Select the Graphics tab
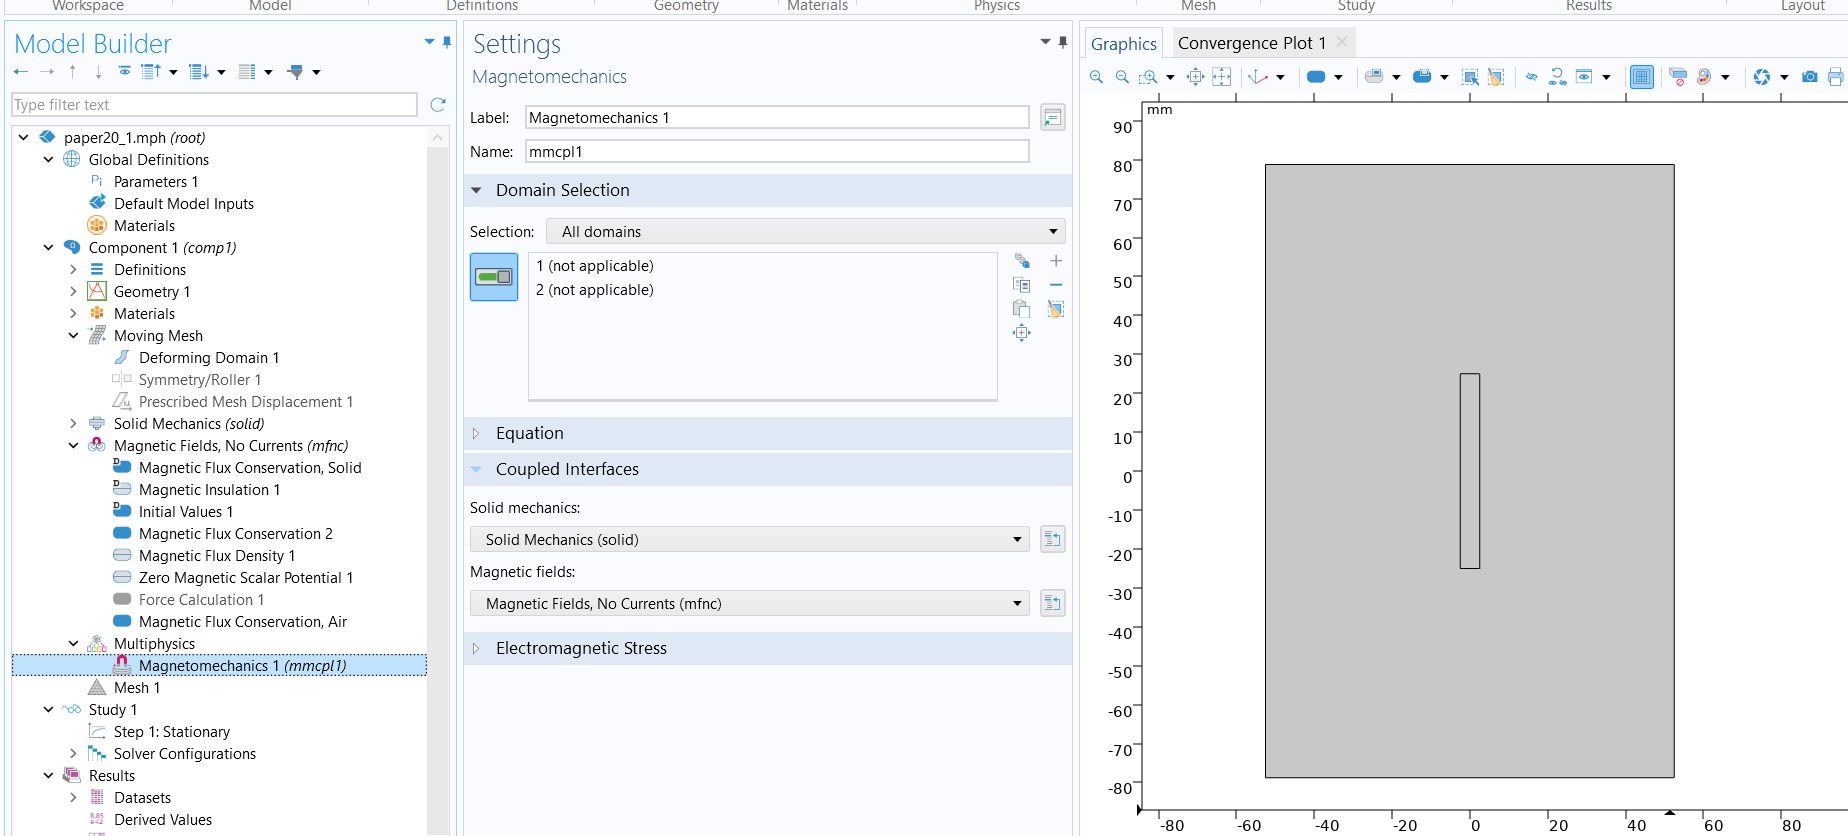This screenshot has height=836, width=1848. 1123,44
